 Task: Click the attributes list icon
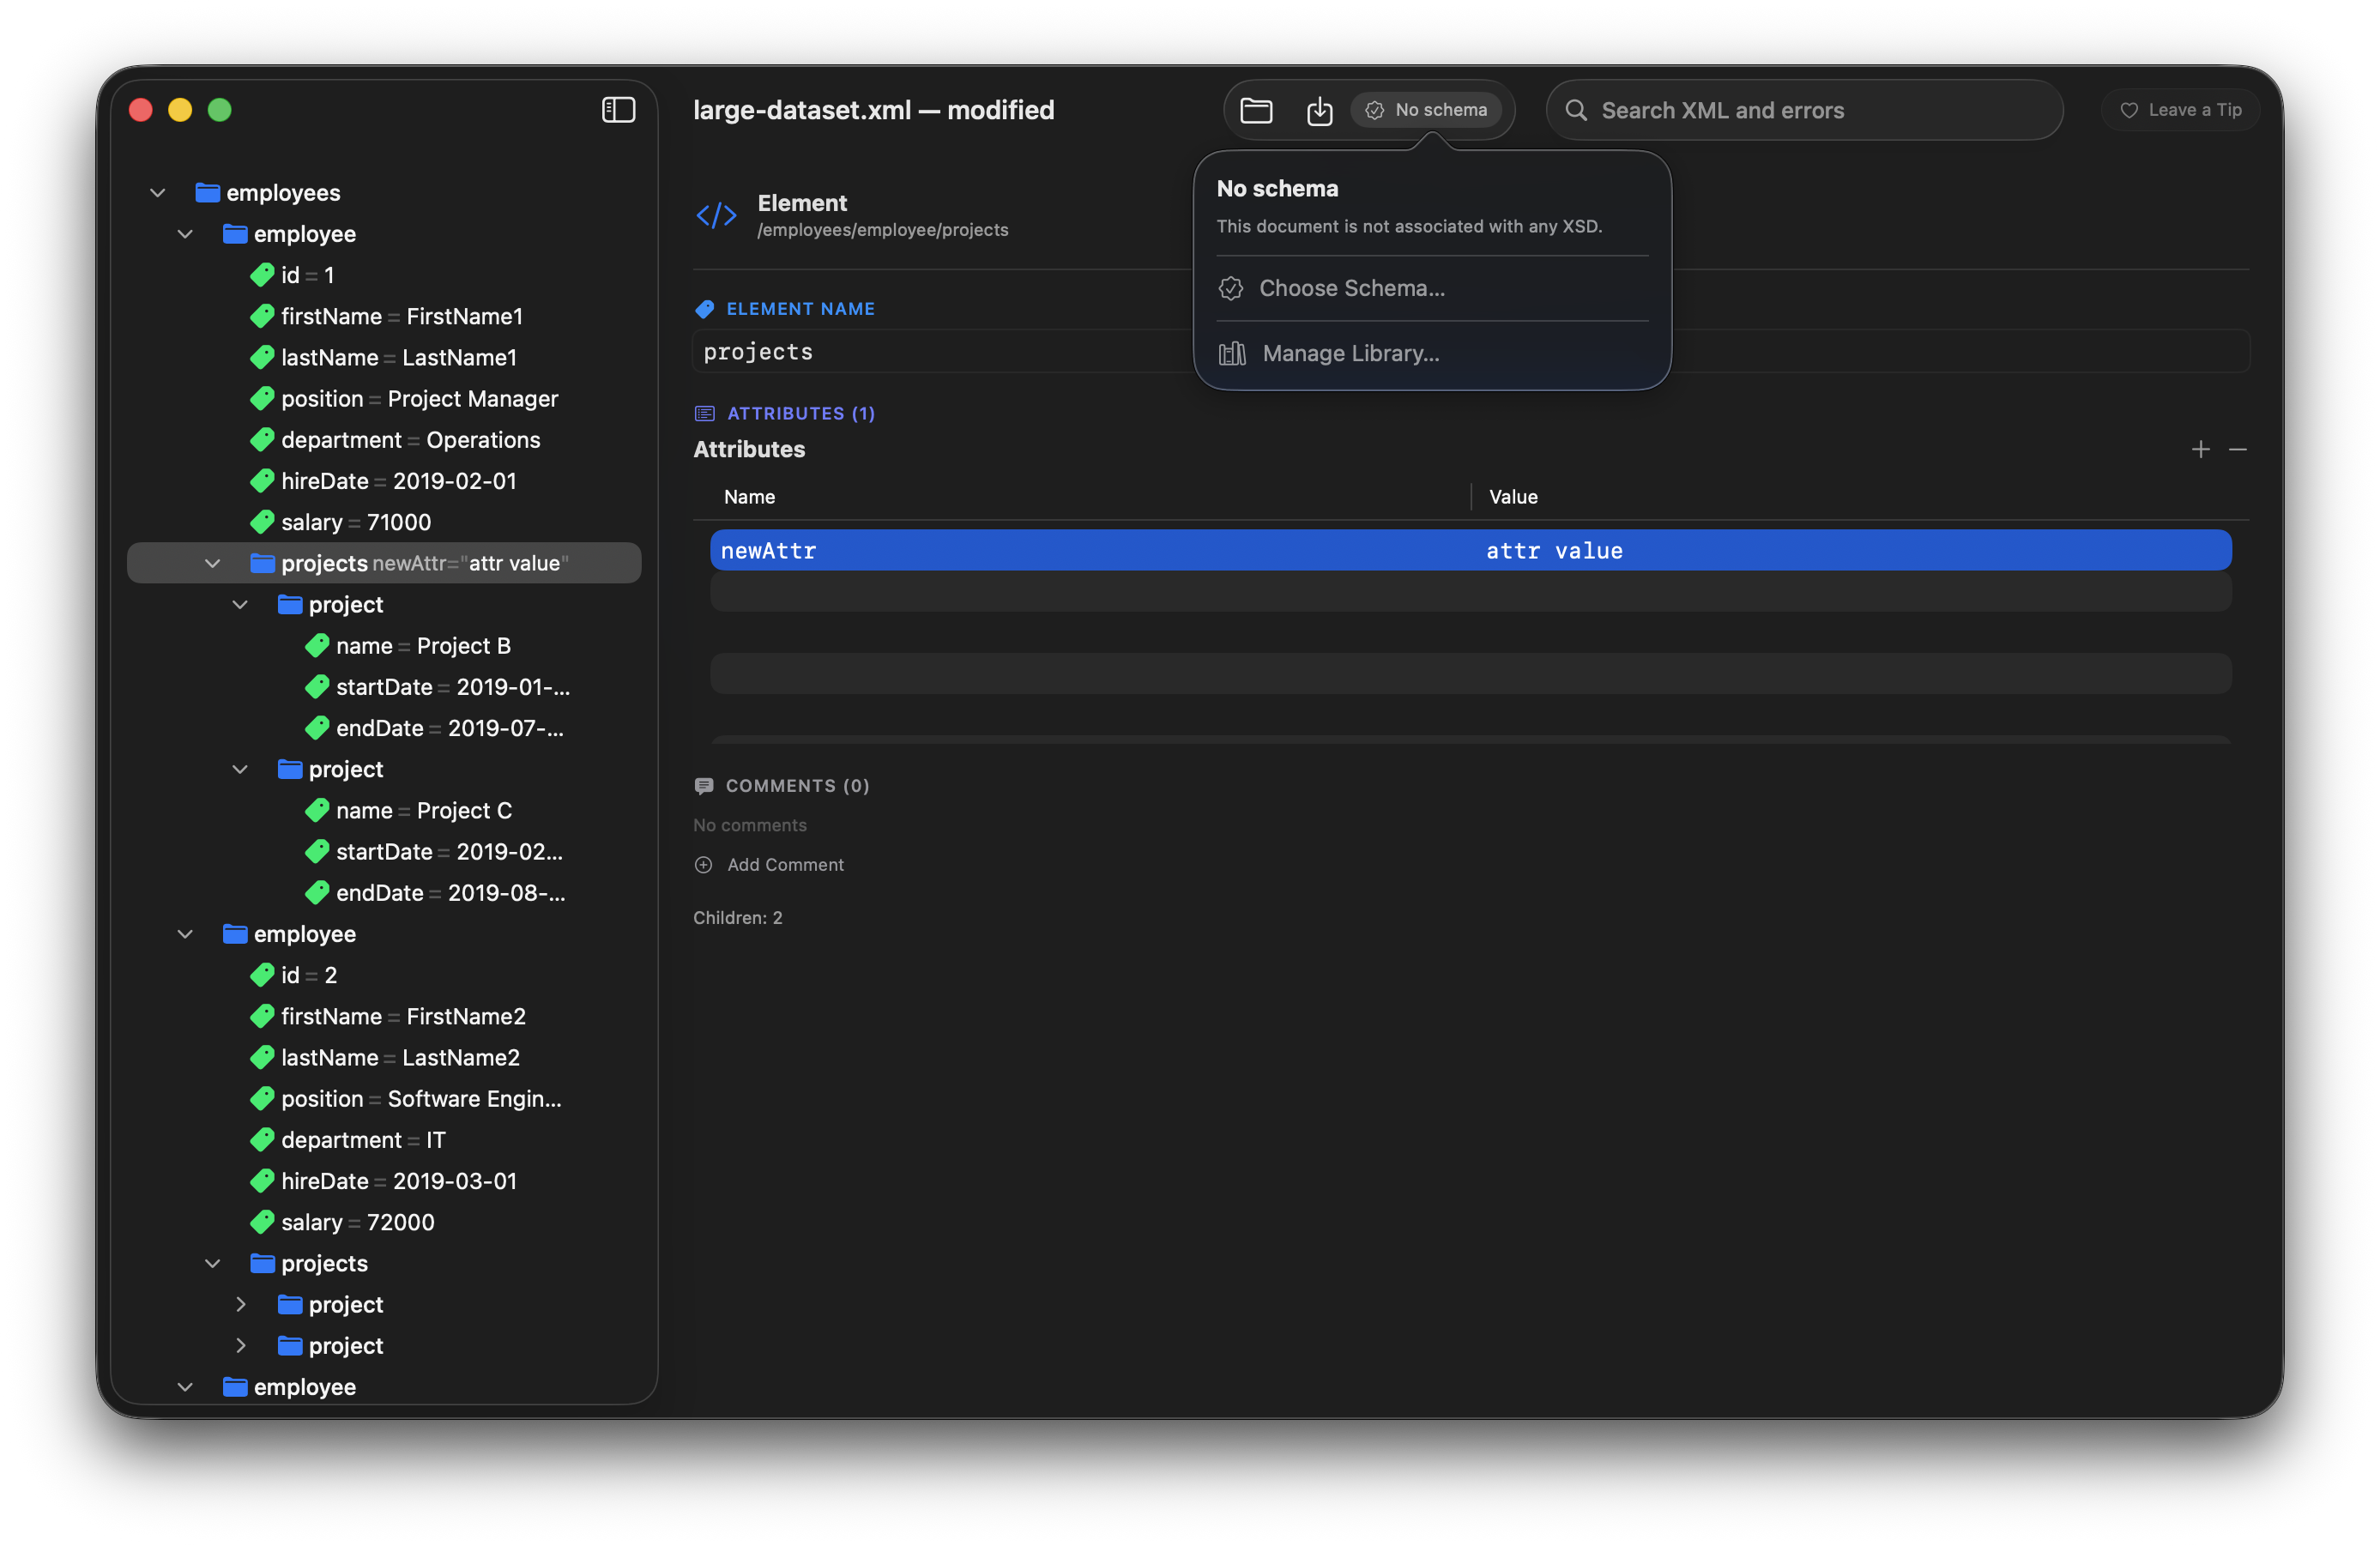click(x=705, y=414)
